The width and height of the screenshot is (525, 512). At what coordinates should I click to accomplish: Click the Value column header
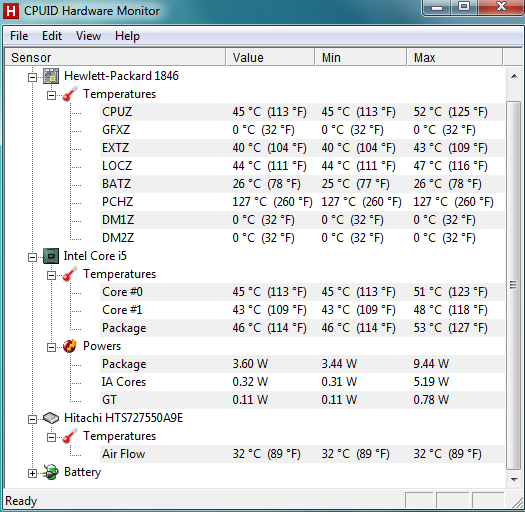tap(271, 57)
